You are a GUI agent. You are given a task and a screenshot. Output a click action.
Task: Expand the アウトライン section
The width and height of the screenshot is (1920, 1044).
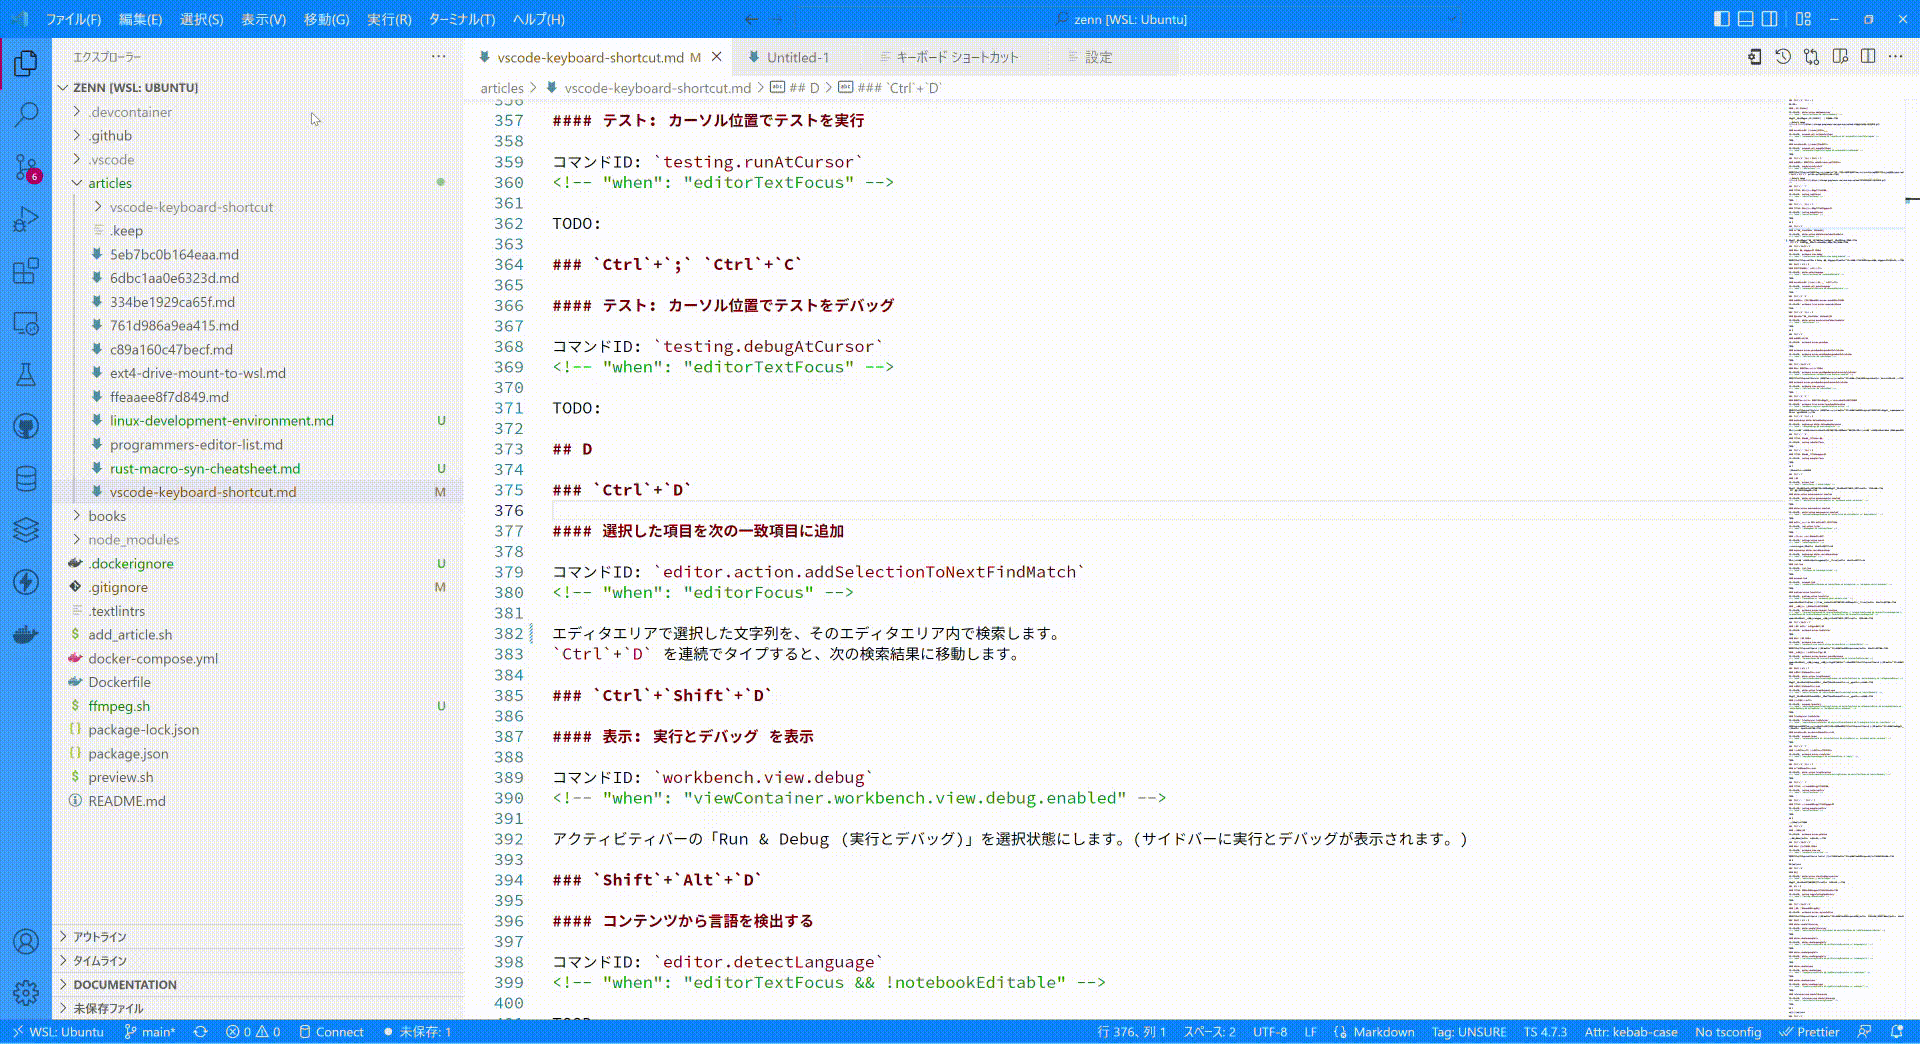257,937
